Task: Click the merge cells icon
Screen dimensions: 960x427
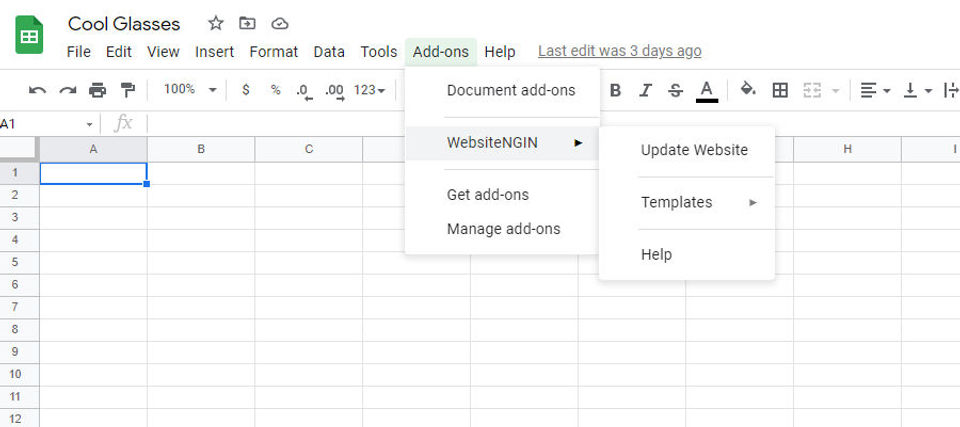Action: pos(812,91)
